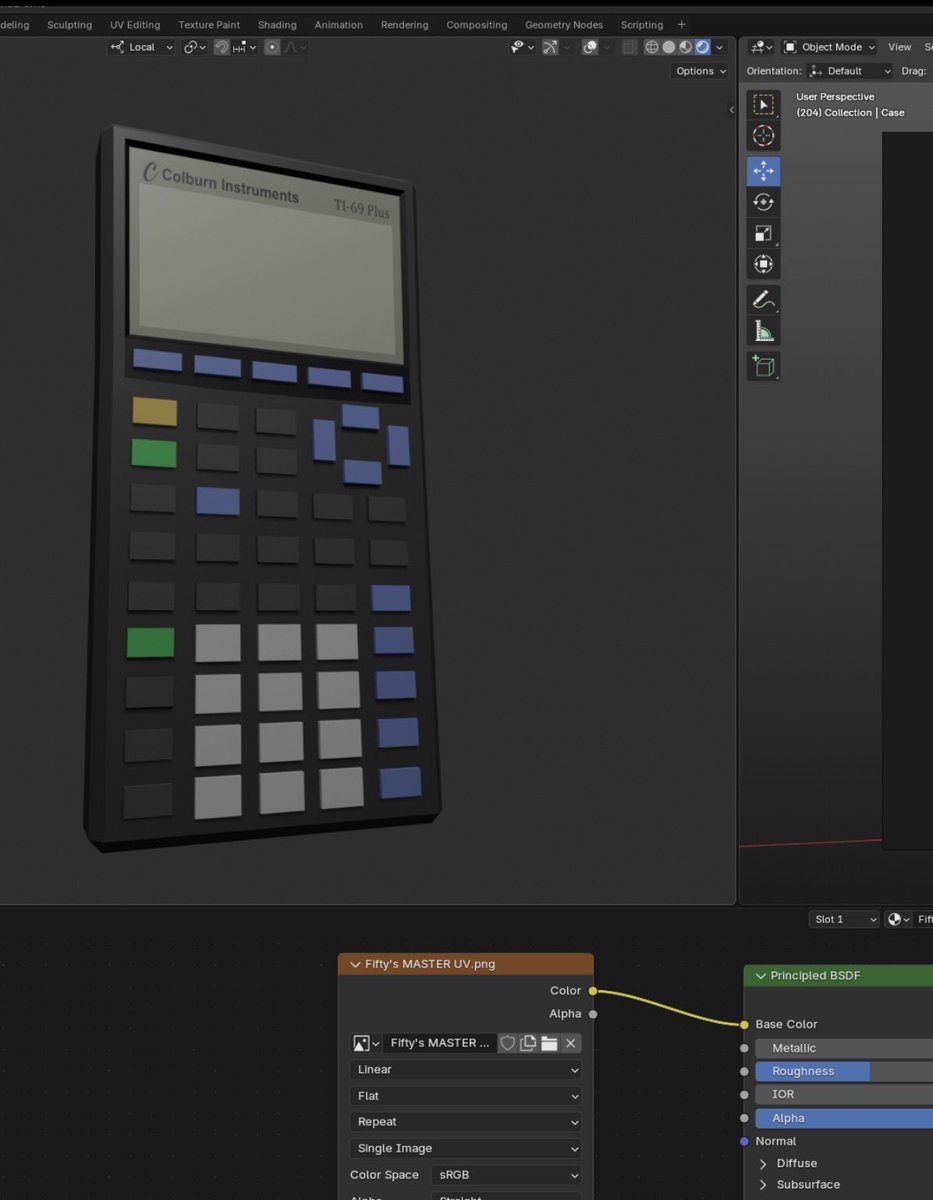Select the Transform tool
The width and height of the screenshot is (933, 1200).
pyautogui.click(x=763, y=265)
